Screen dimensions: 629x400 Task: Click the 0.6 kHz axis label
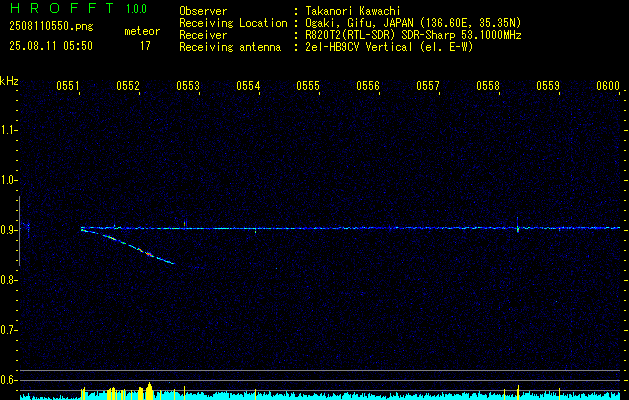(x=8, y=380)
